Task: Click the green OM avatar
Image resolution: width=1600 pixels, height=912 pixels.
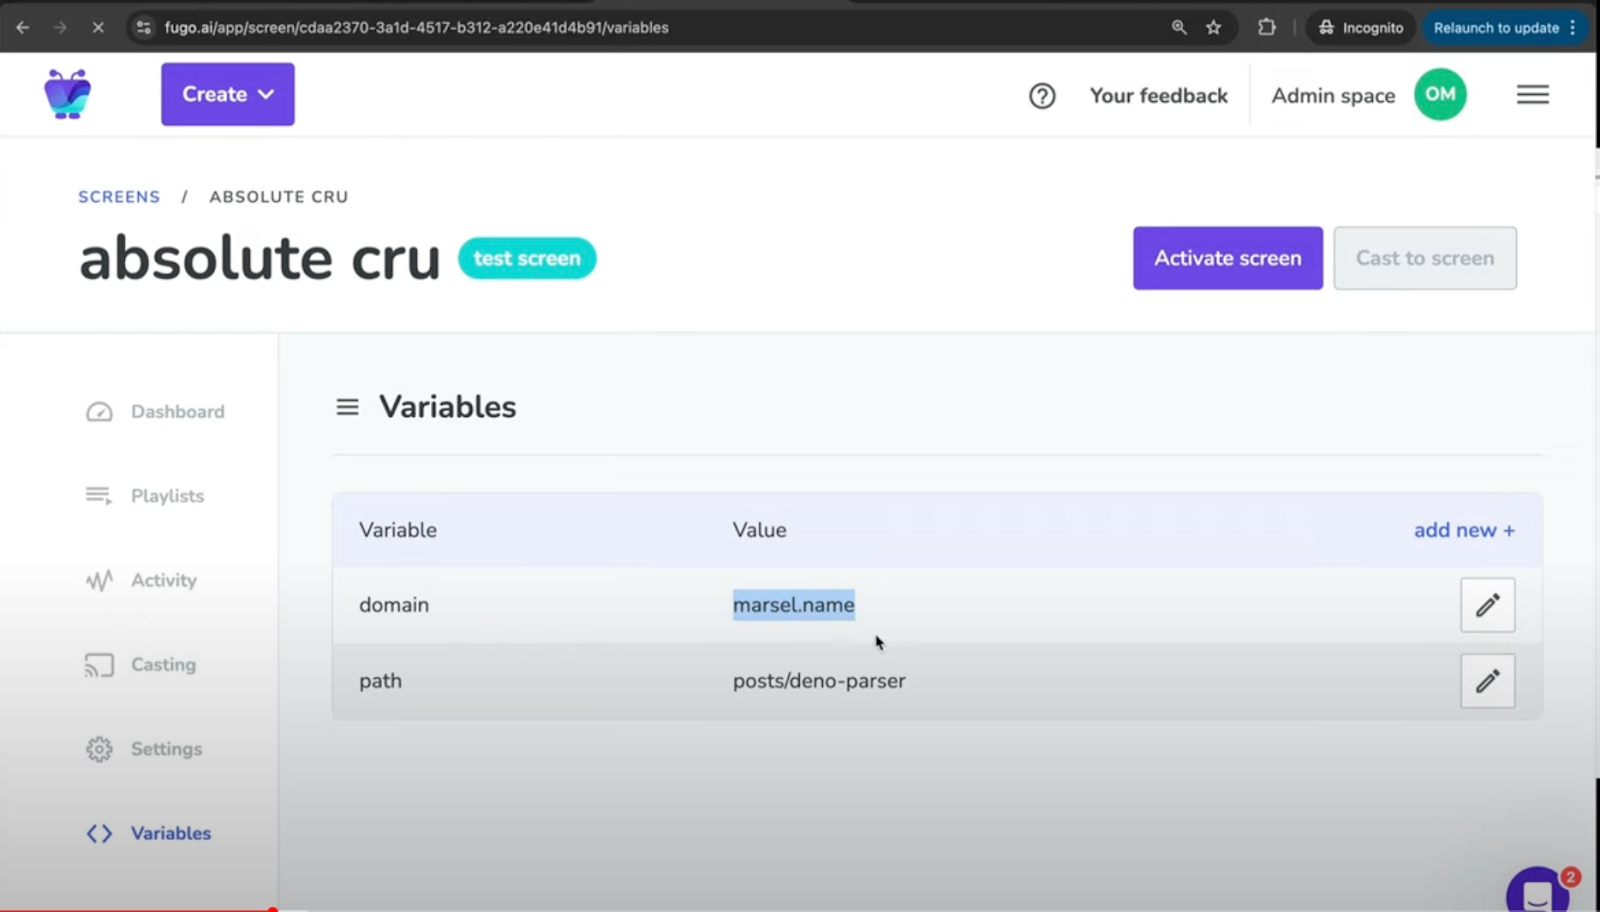Action: click(x=1440, y=95)
